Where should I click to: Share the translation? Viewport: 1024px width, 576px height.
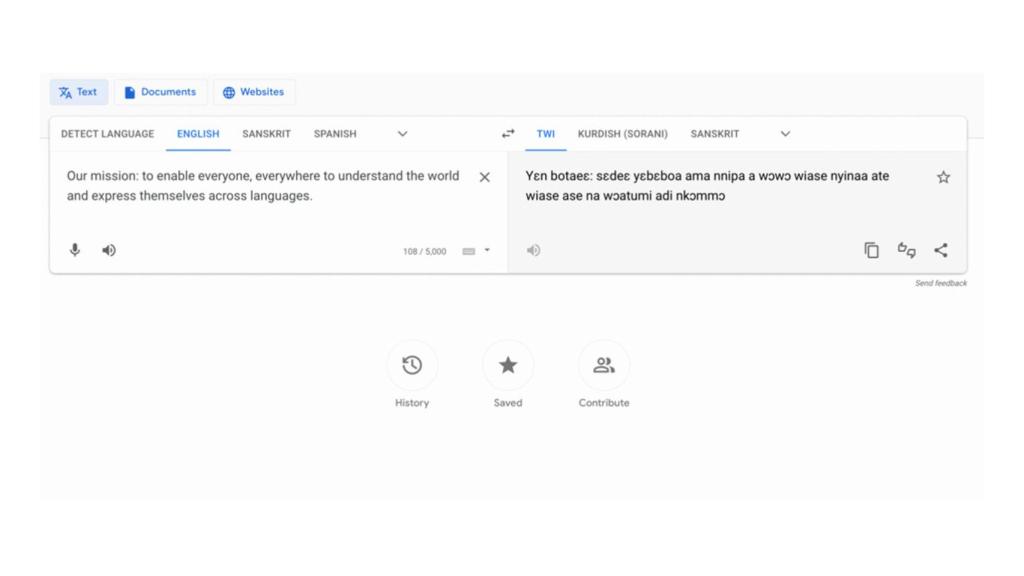click(940, 250)
